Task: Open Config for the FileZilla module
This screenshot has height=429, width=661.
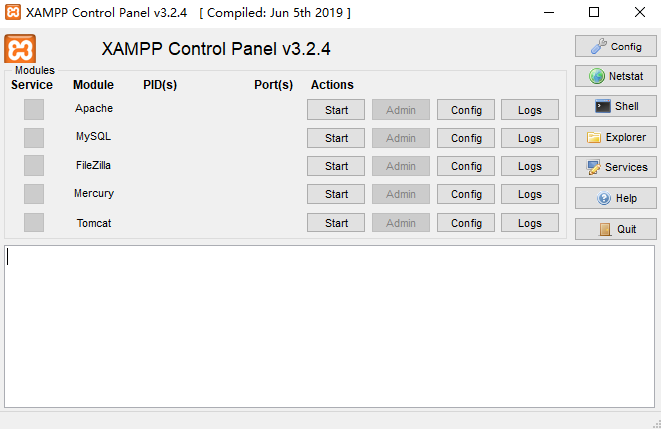Action: click(x=466, y=166)
